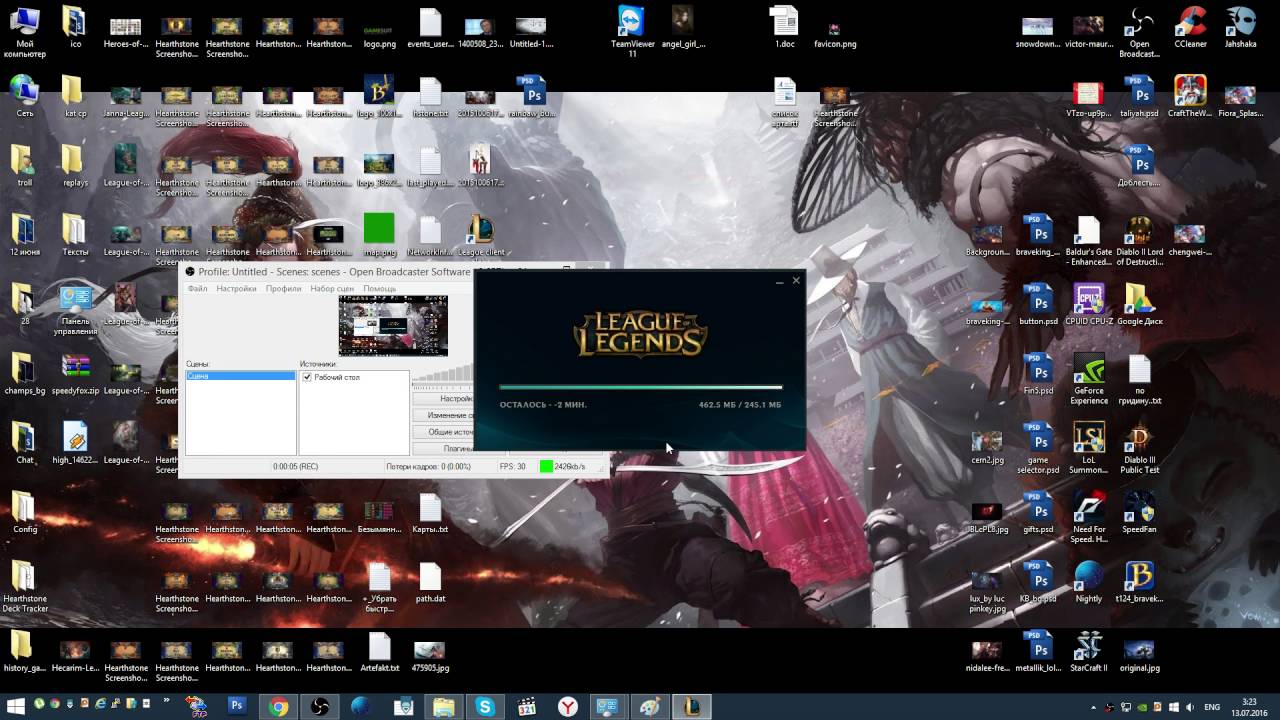Switch the ENG input language indicator
Viewport: 1280px width, 720px height.
[x=1212, y=707]
